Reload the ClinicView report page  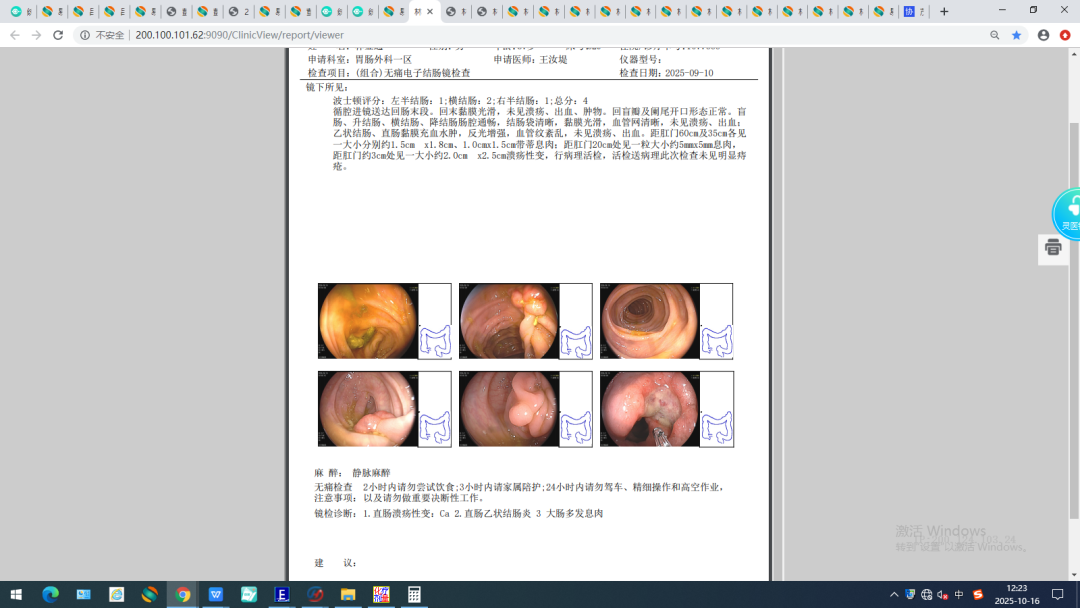click(57, 33)
